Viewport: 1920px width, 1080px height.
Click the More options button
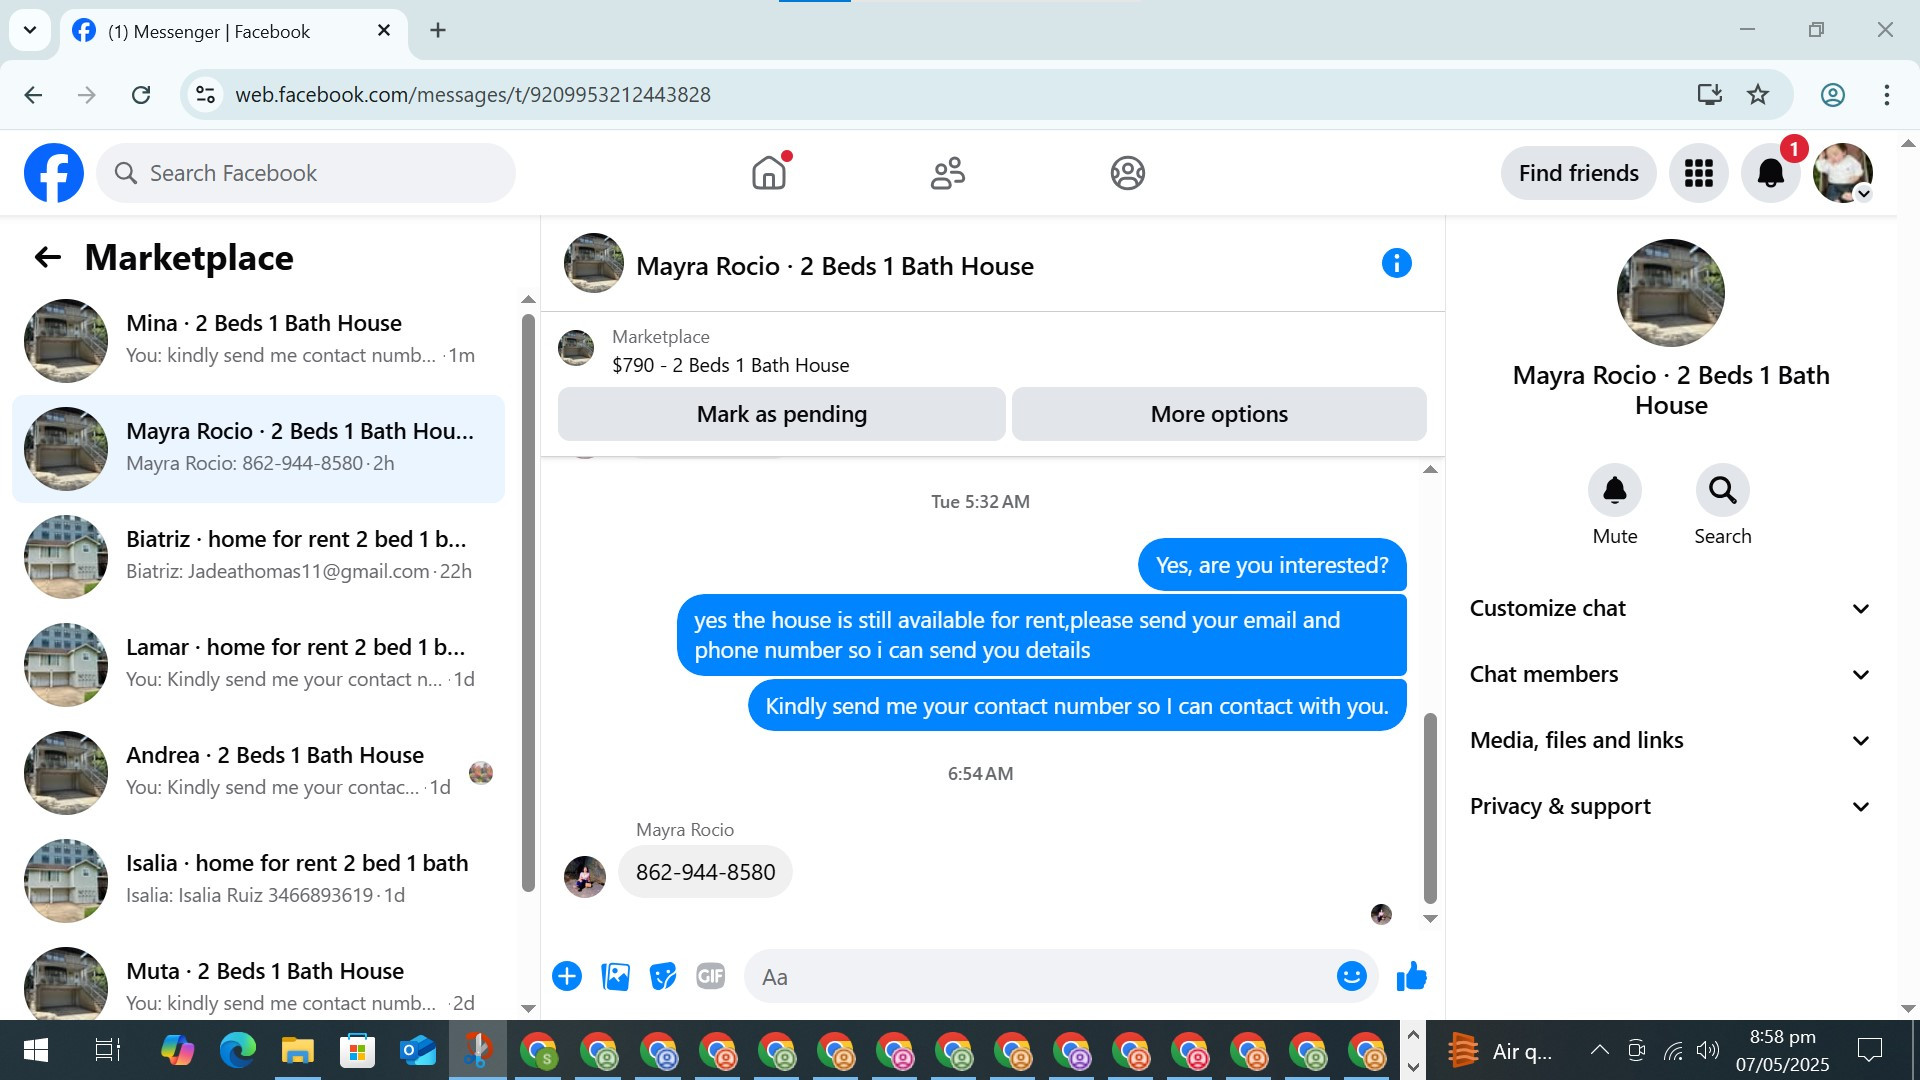(x=1218, y=414)
